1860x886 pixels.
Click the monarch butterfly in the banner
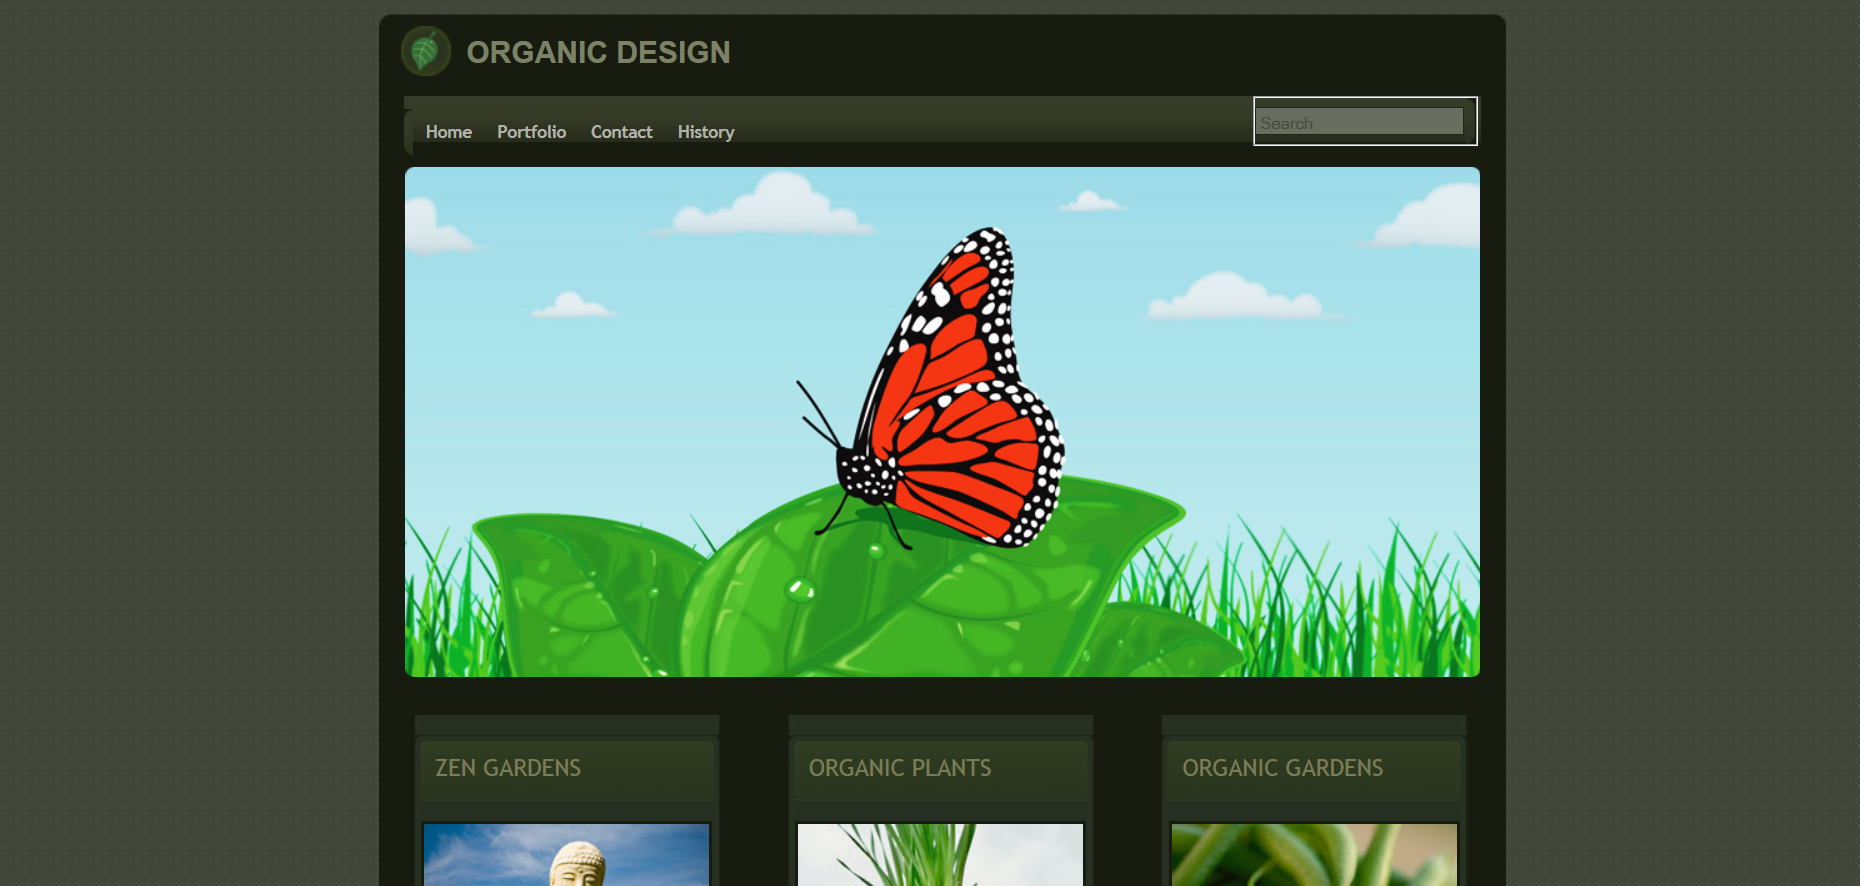point(960,400)
